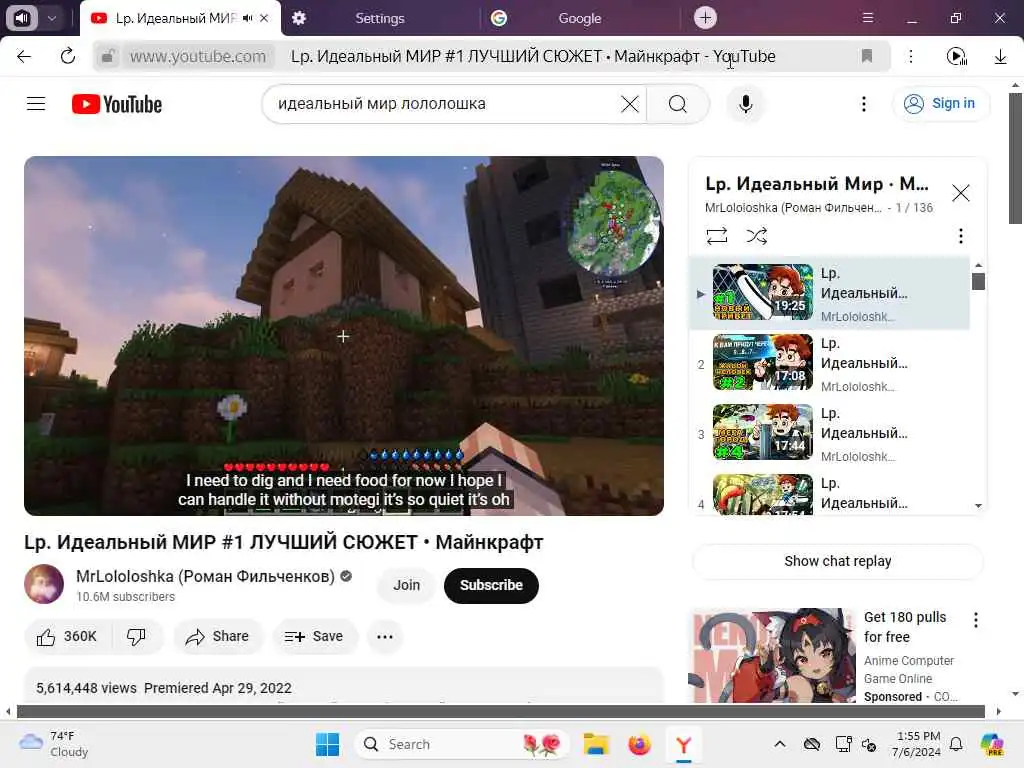Open a new browser tab
The height and width of the screenshot is (768, 1024).
[705, 18]
